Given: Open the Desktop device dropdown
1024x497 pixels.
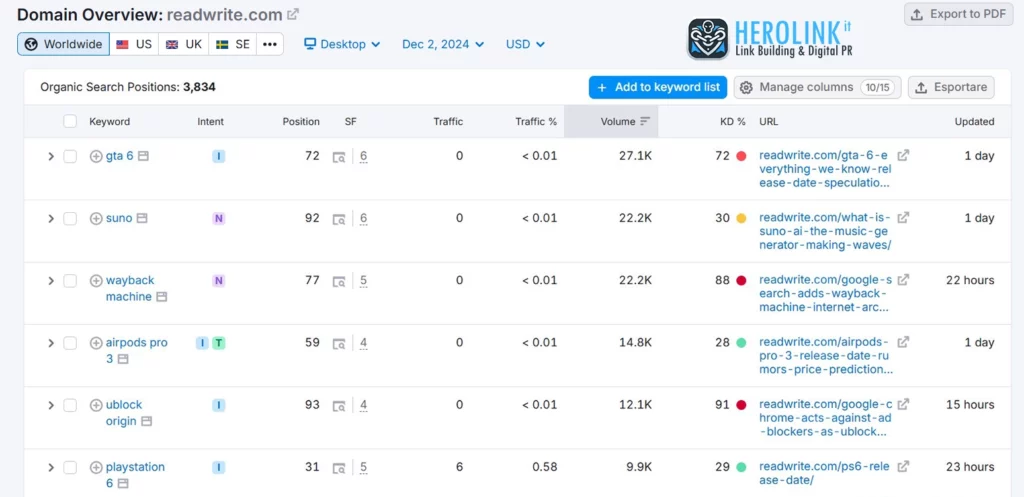Looking at the screenshot, I should (x=342, y=44).
